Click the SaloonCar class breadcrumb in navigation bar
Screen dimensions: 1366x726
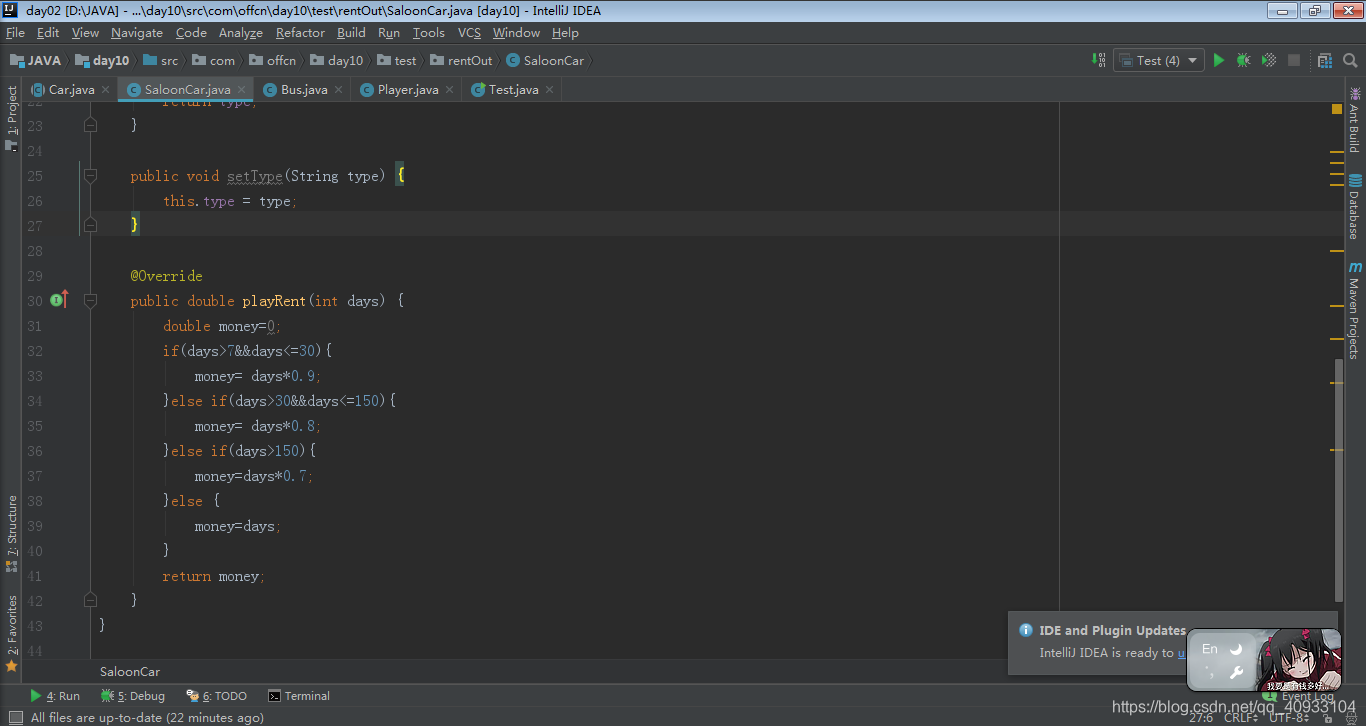point(545,60)
